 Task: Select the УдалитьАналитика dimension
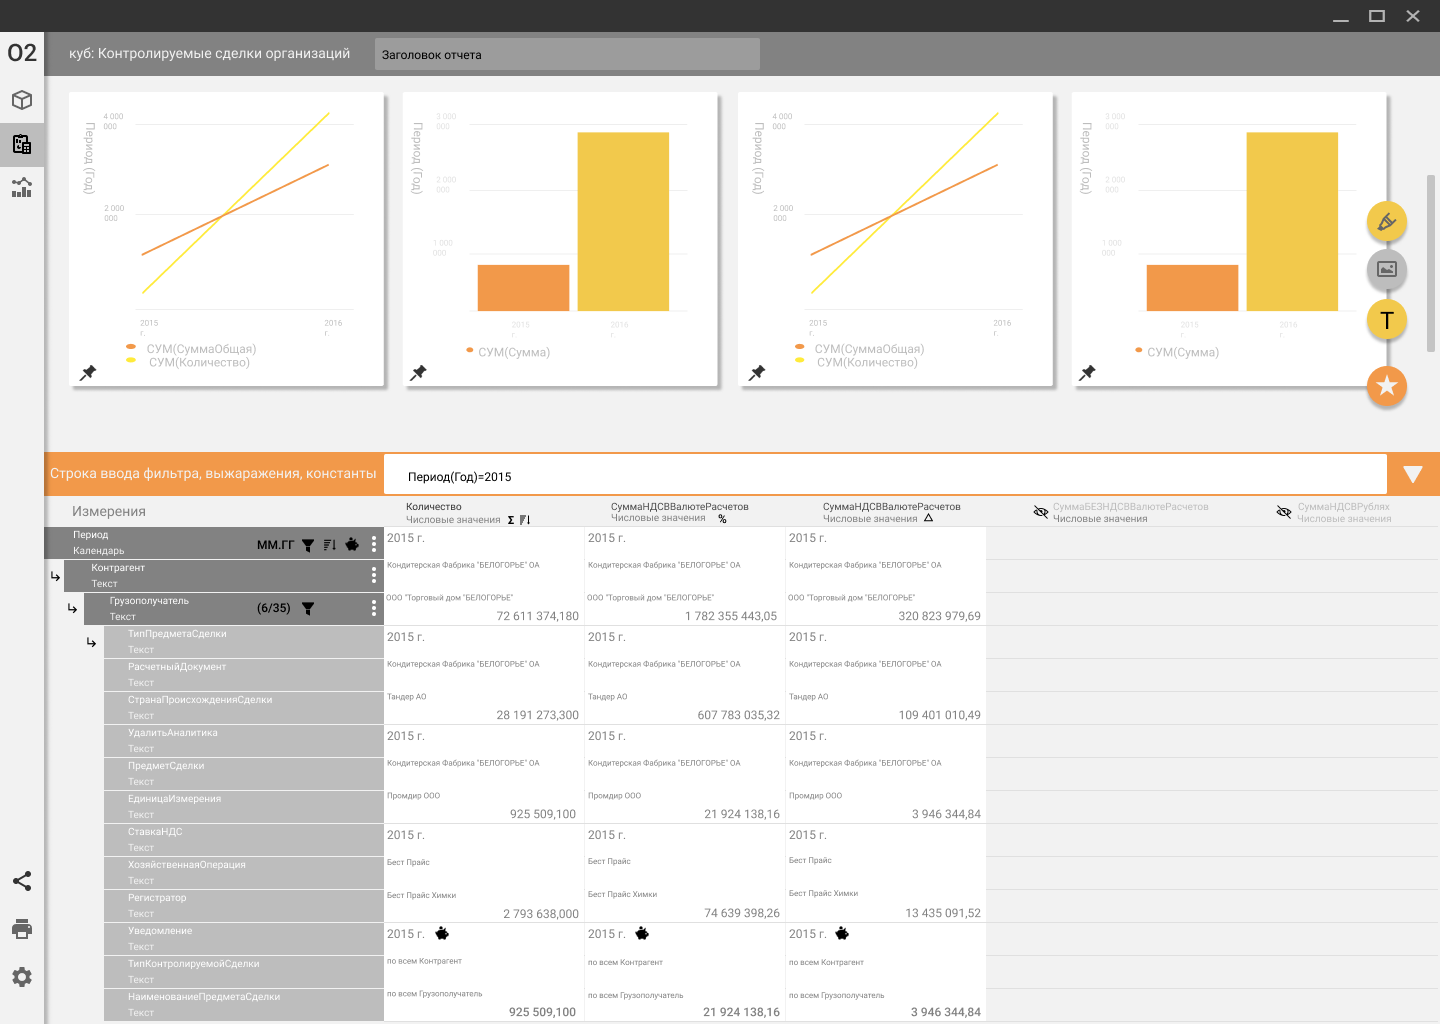coord(244,741)
